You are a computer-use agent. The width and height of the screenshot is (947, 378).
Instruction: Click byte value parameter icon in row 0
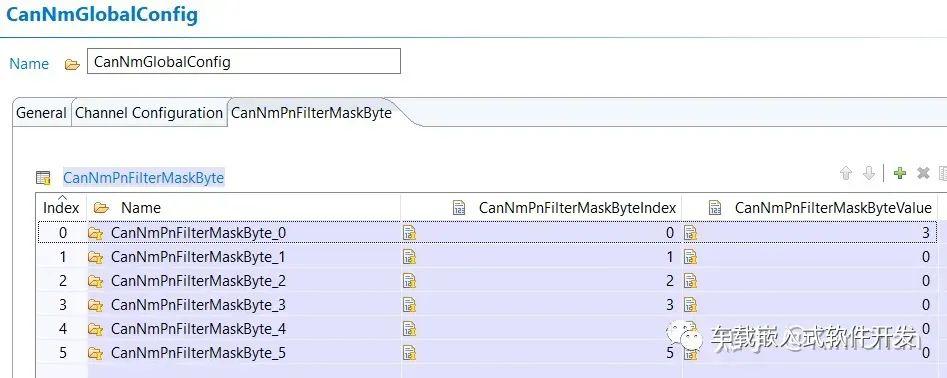(690, 232)
